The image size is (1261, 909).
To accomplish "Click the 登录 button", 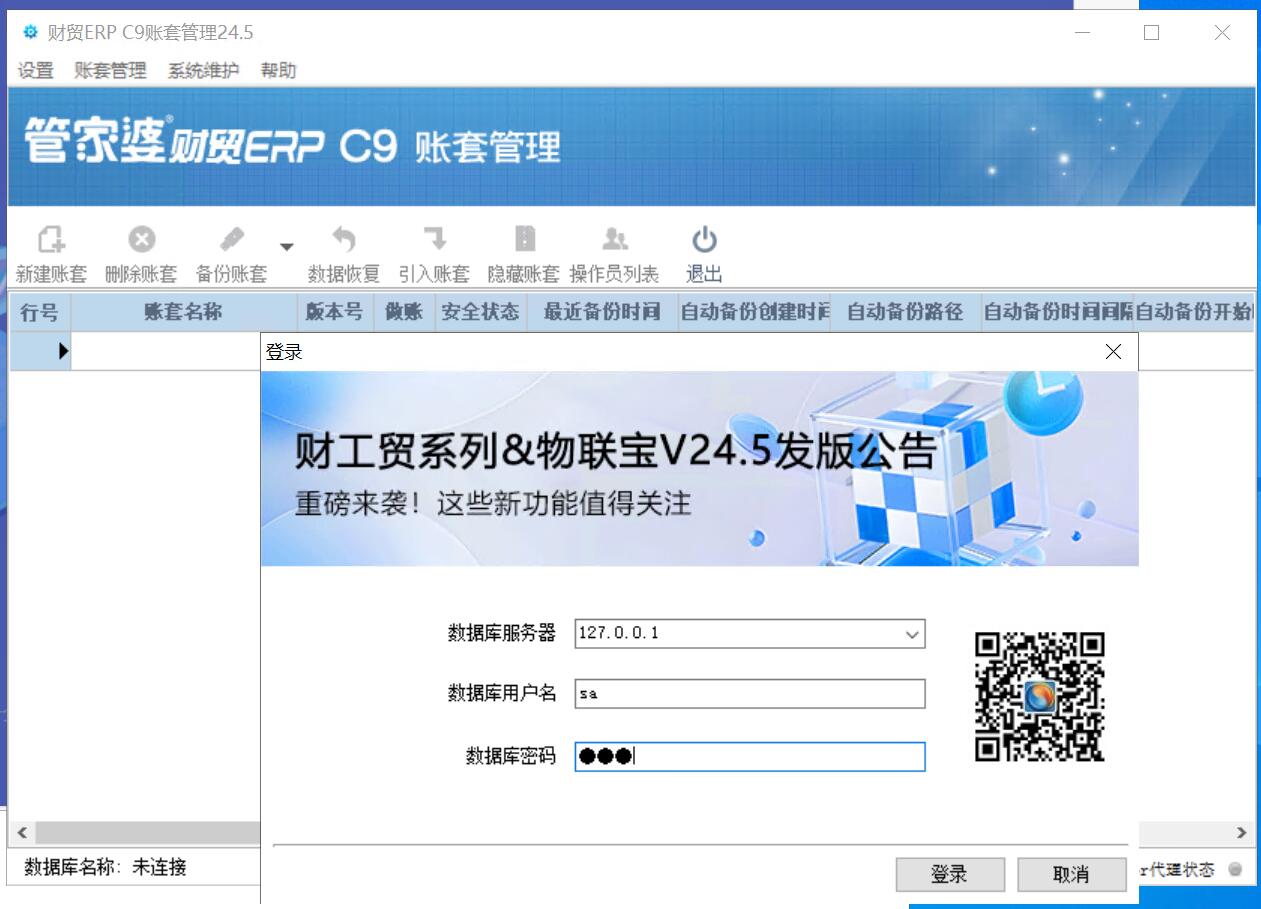I will click(x=950, y=874).
